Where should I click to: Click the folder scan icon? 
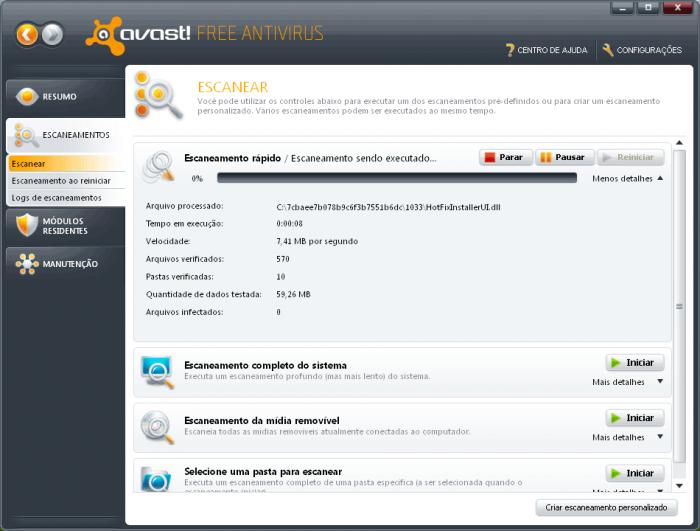(158, 478)
